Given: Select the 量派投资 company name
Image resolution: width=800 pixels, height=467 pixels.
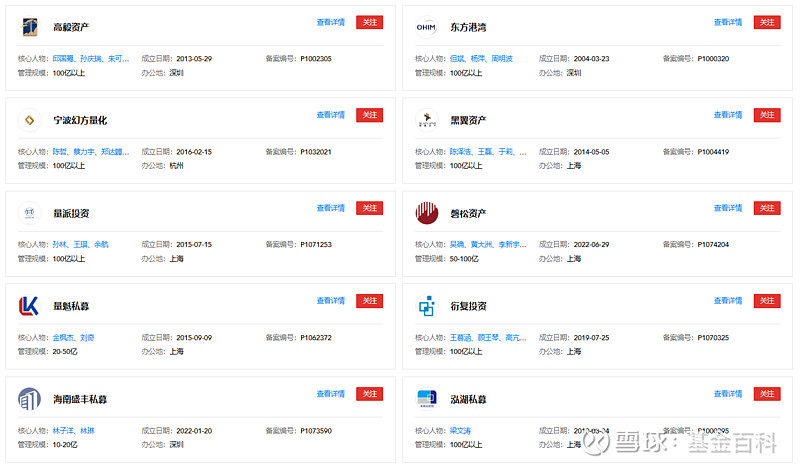Looking at the screenshot, I should (x=71, y=213).
